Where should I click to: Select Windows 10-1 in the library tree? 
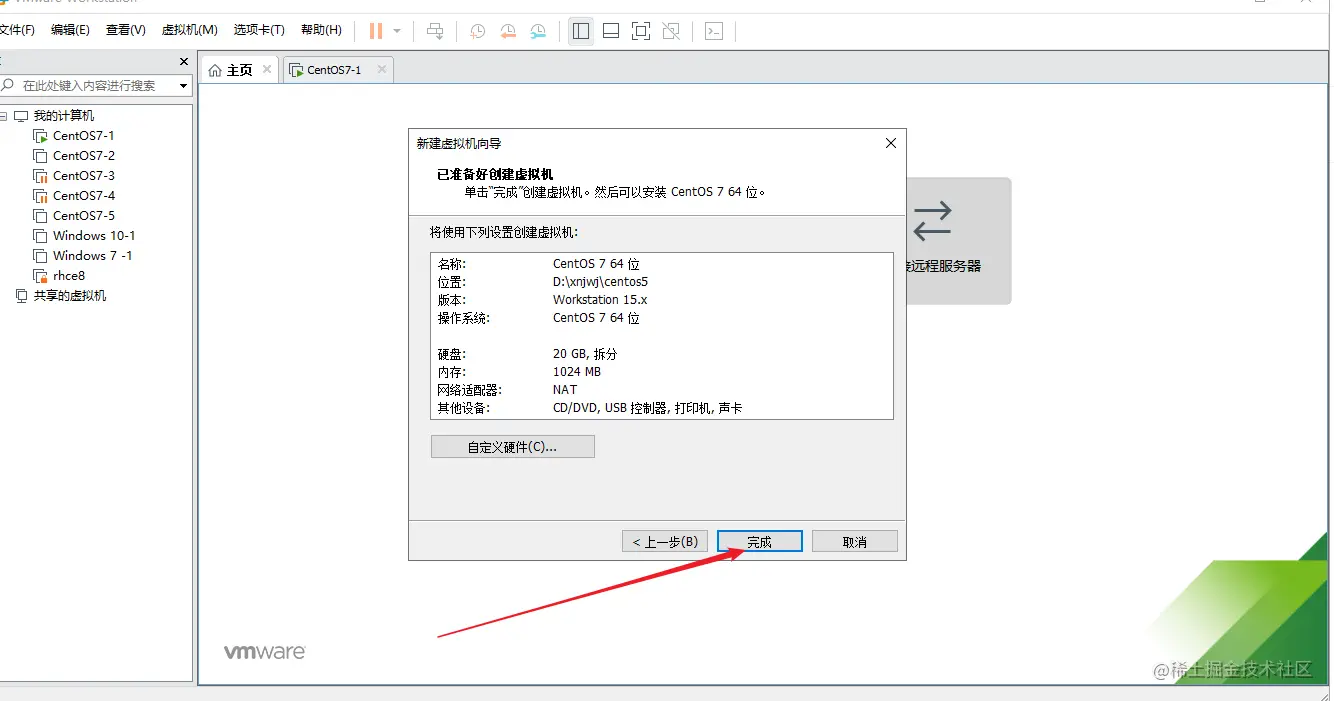click(94, 236)
